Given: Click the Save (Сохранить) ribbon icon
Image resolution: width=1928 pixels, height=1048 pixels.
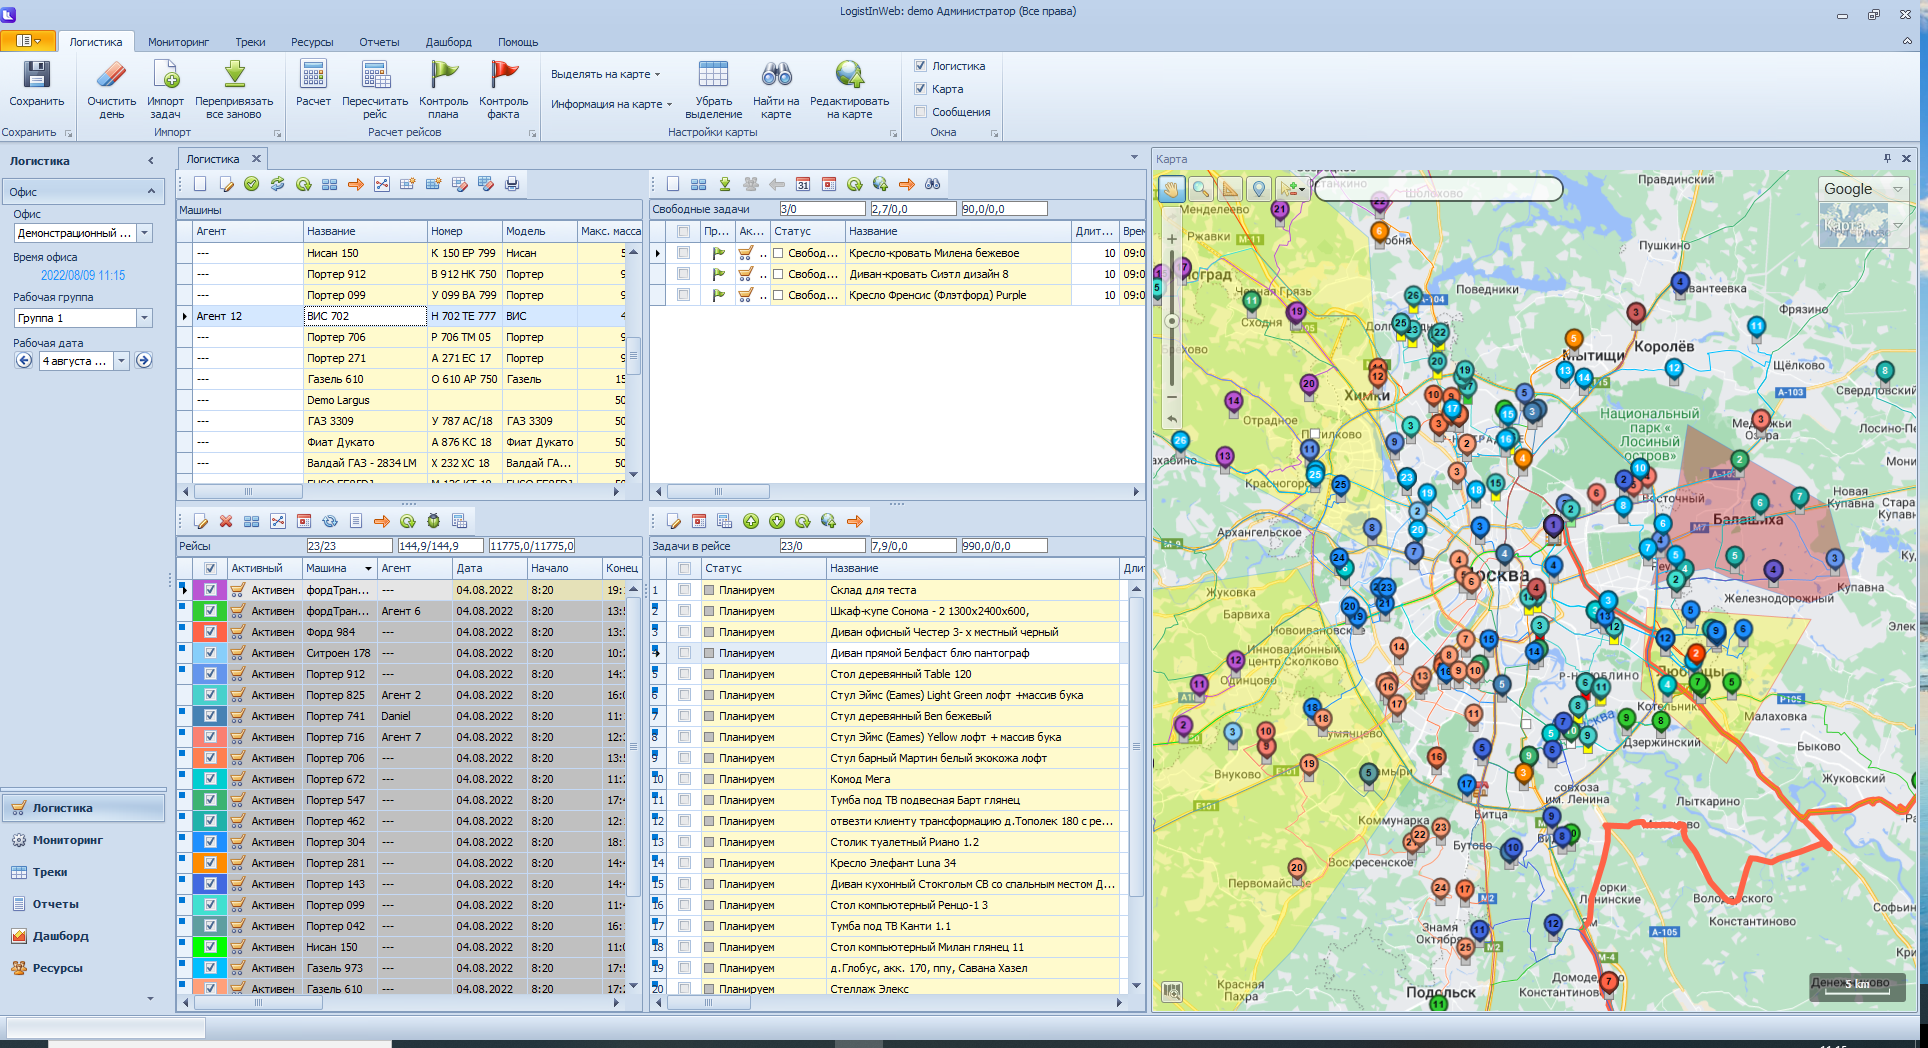Looking at the screenshot, I should point(36,76).
